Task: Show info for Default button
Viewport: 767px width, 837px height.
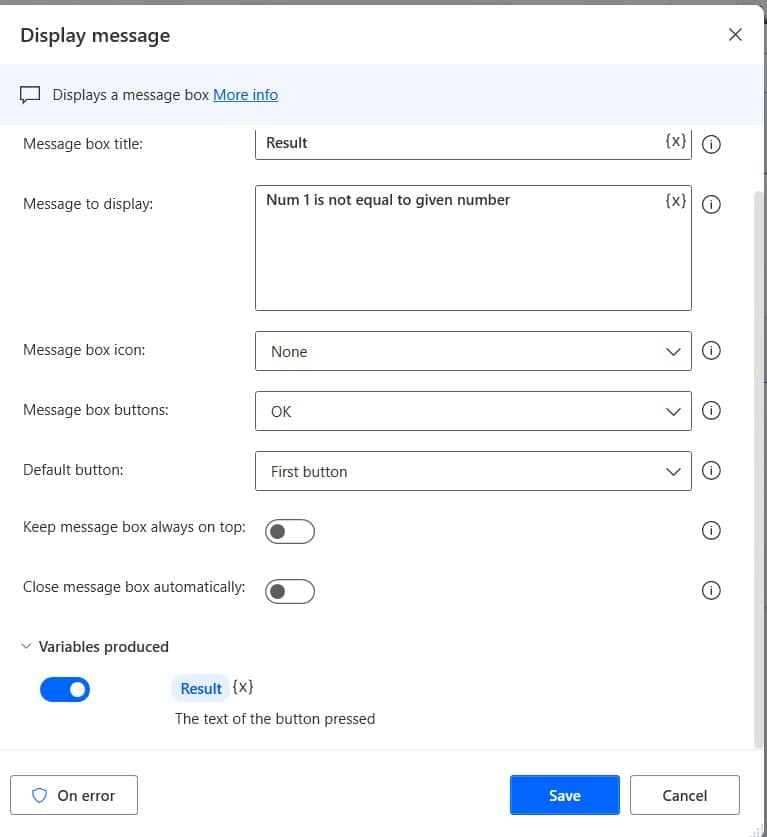Action: tap(711, 470)
